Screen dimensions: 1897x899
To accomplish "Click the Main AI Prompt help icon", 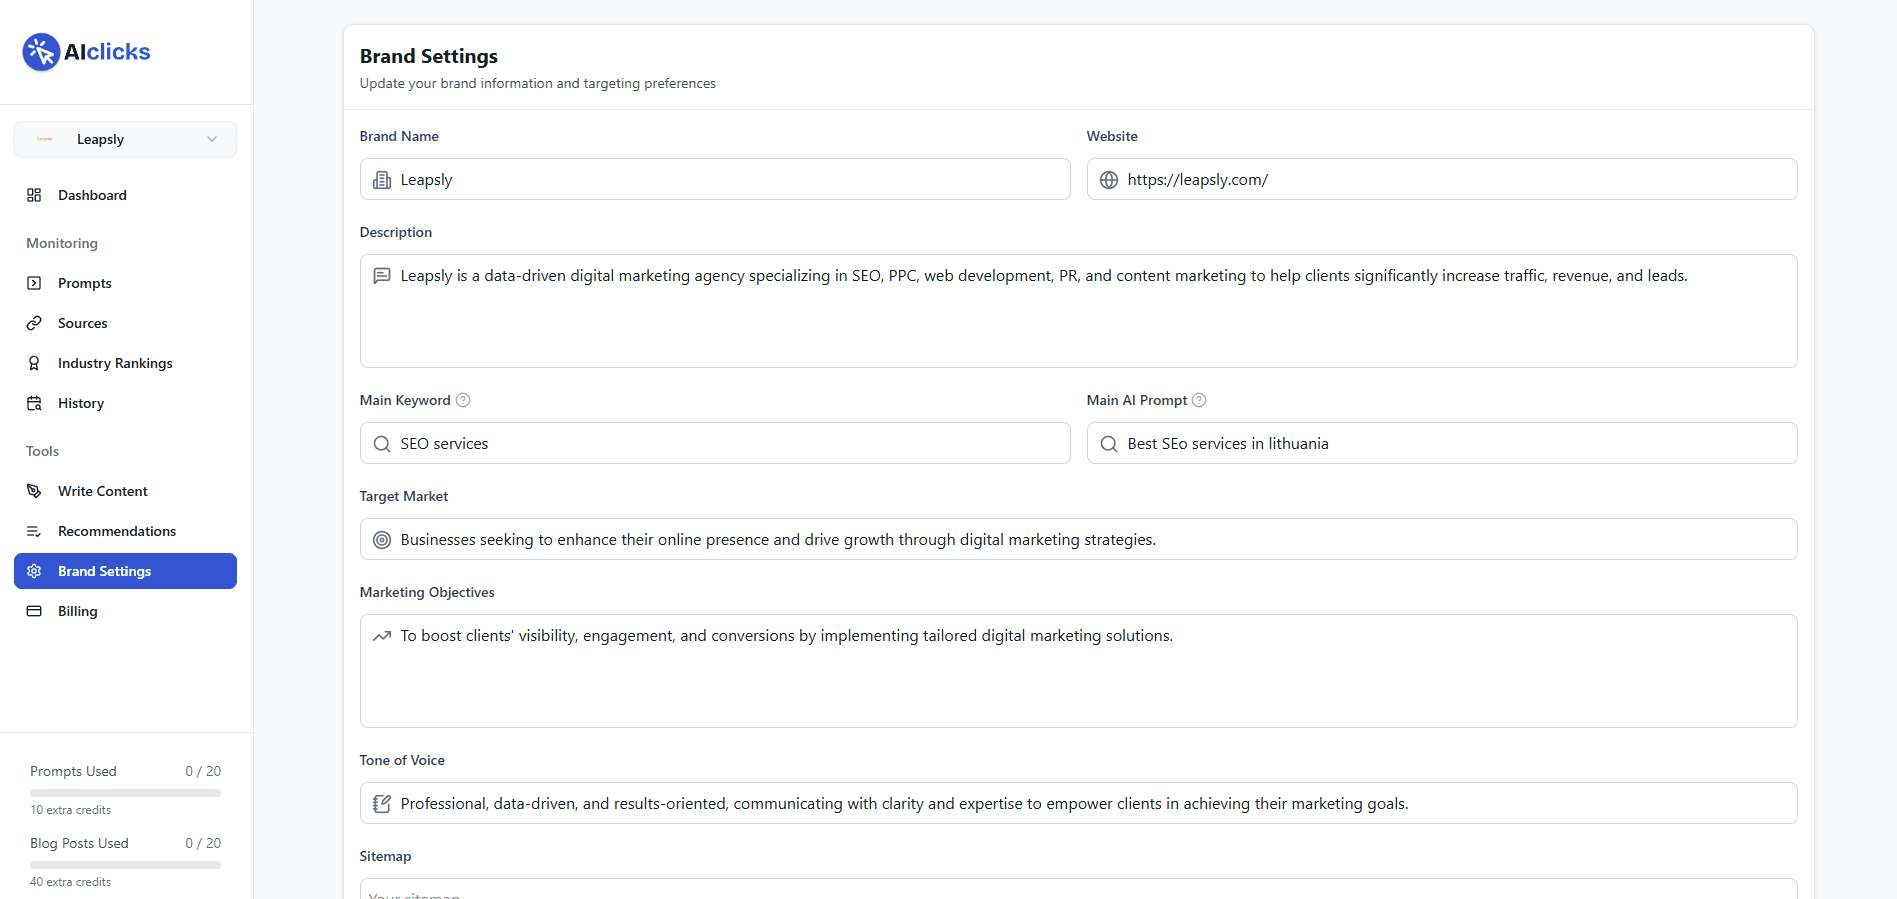I will [1199, 400].
